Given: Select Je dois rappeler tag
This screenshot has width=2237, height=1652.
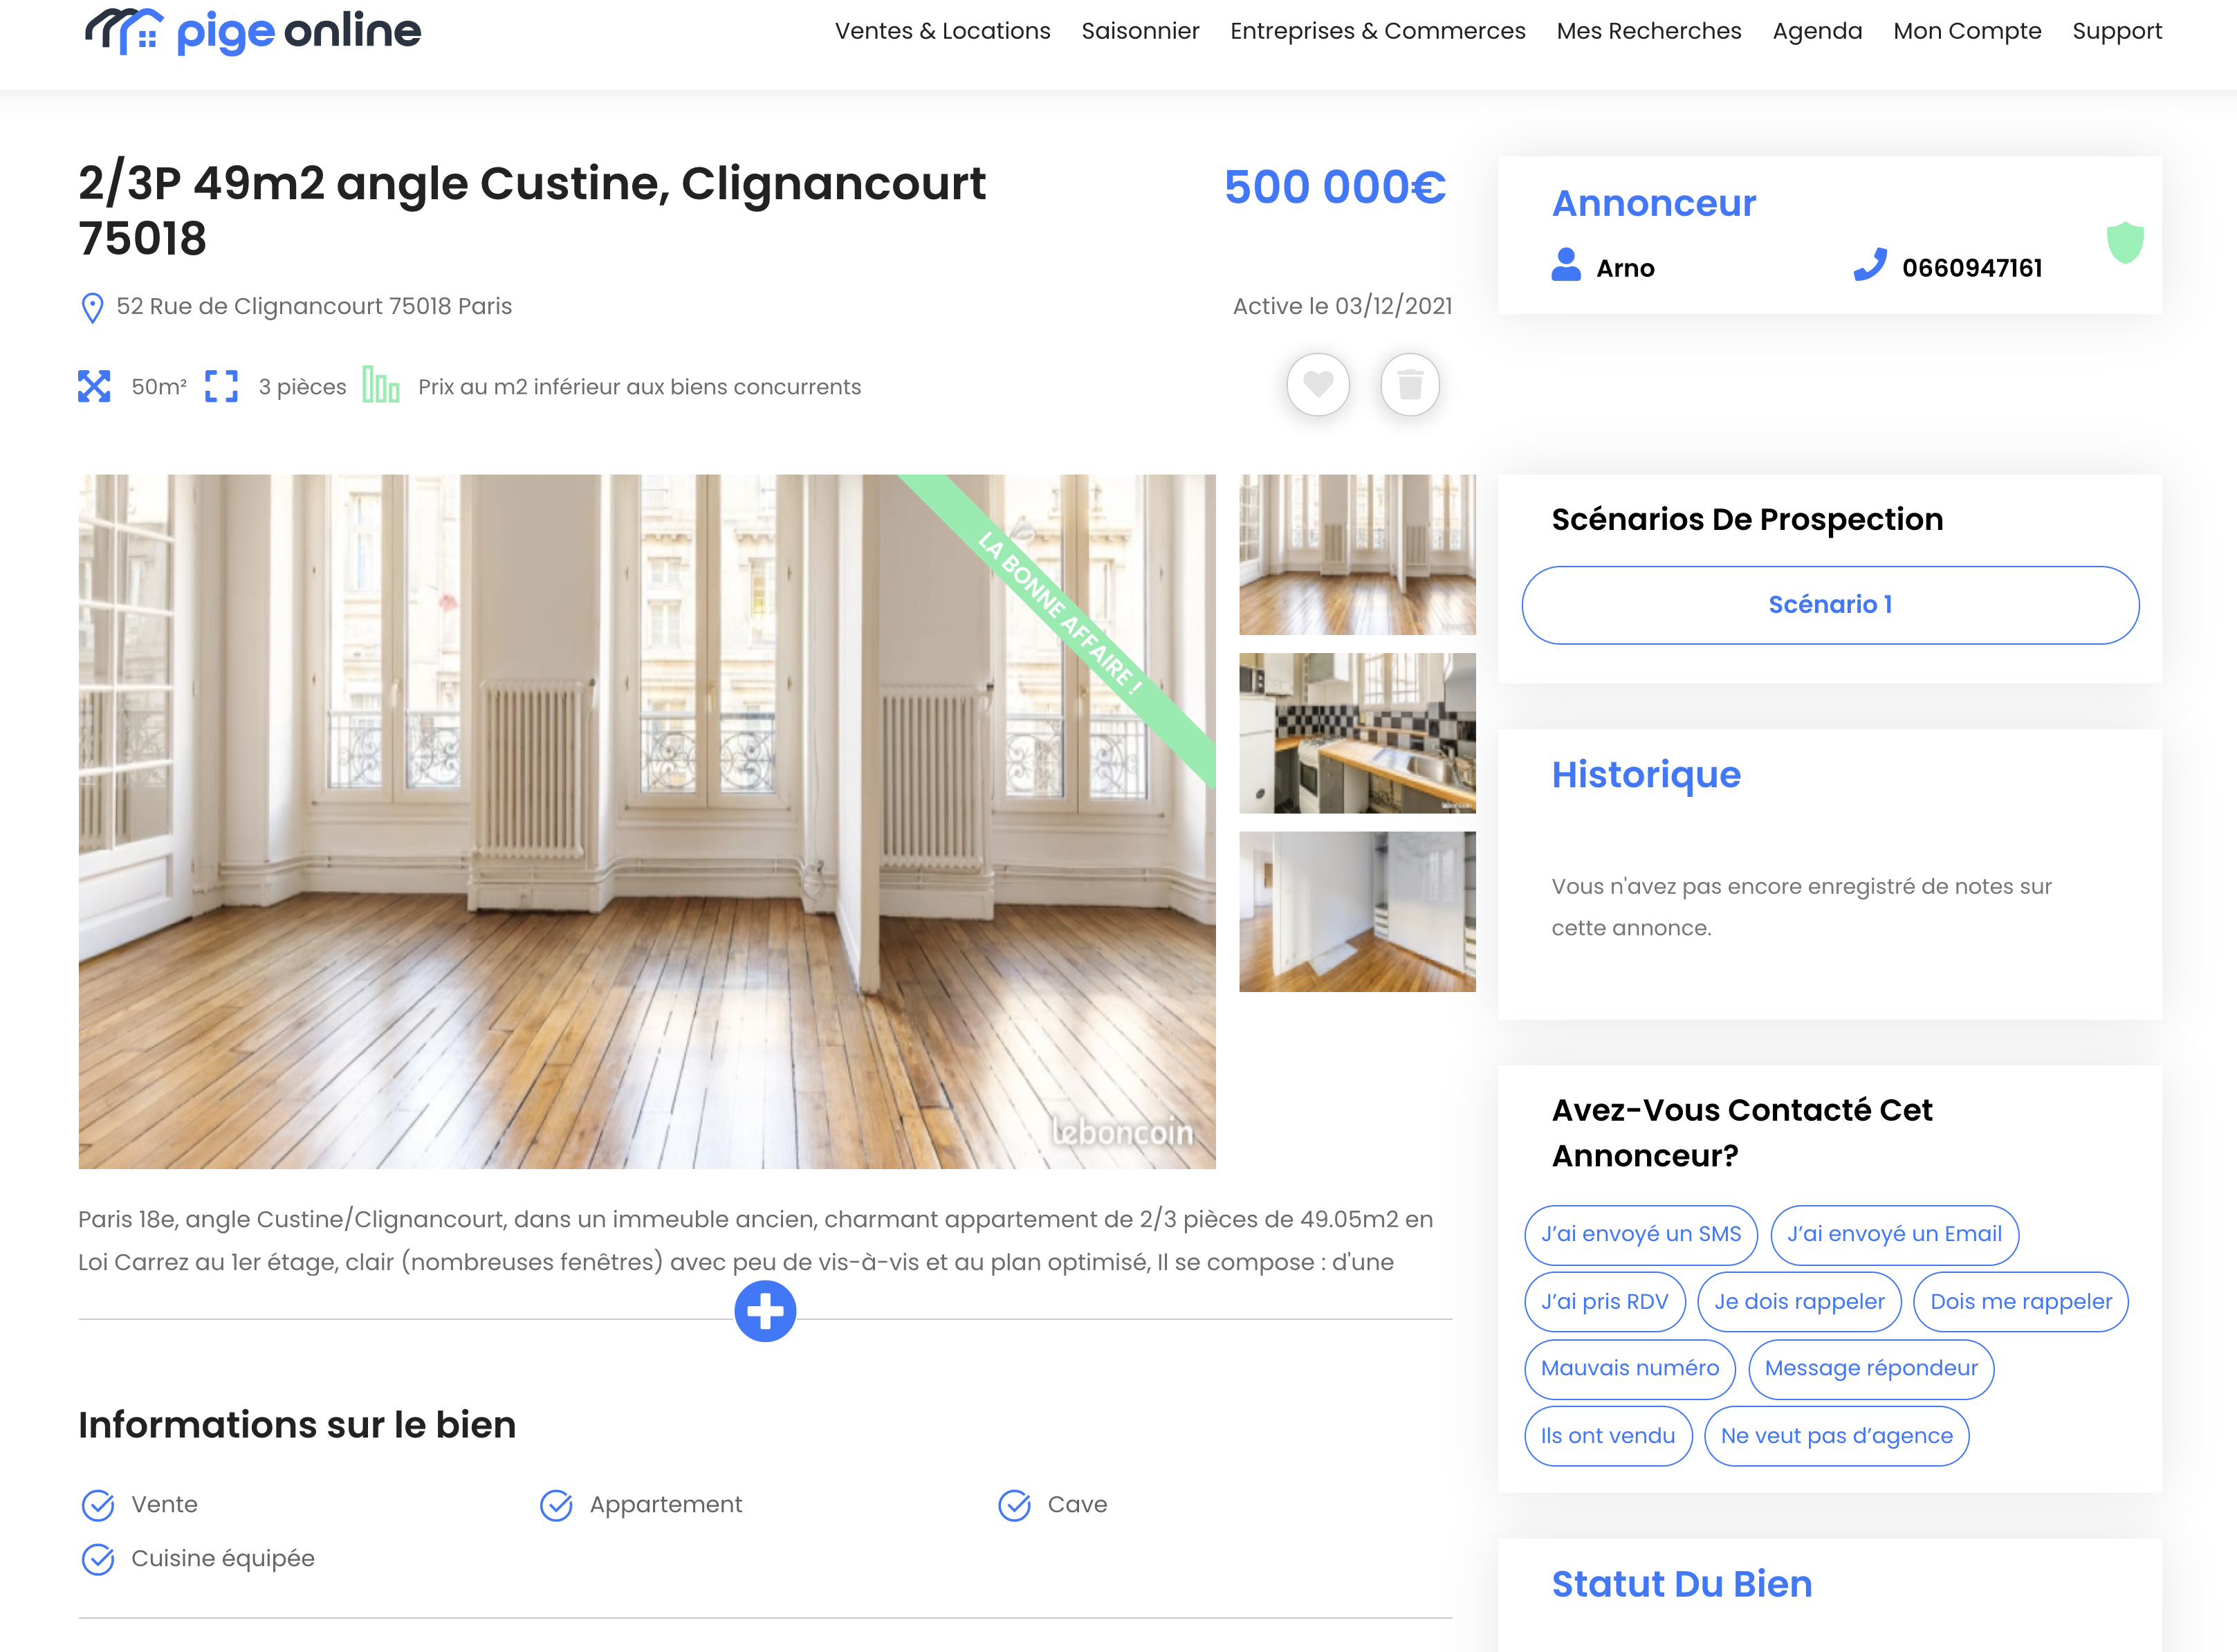Looking at the screenshot, I should tap(1799, 1302).
